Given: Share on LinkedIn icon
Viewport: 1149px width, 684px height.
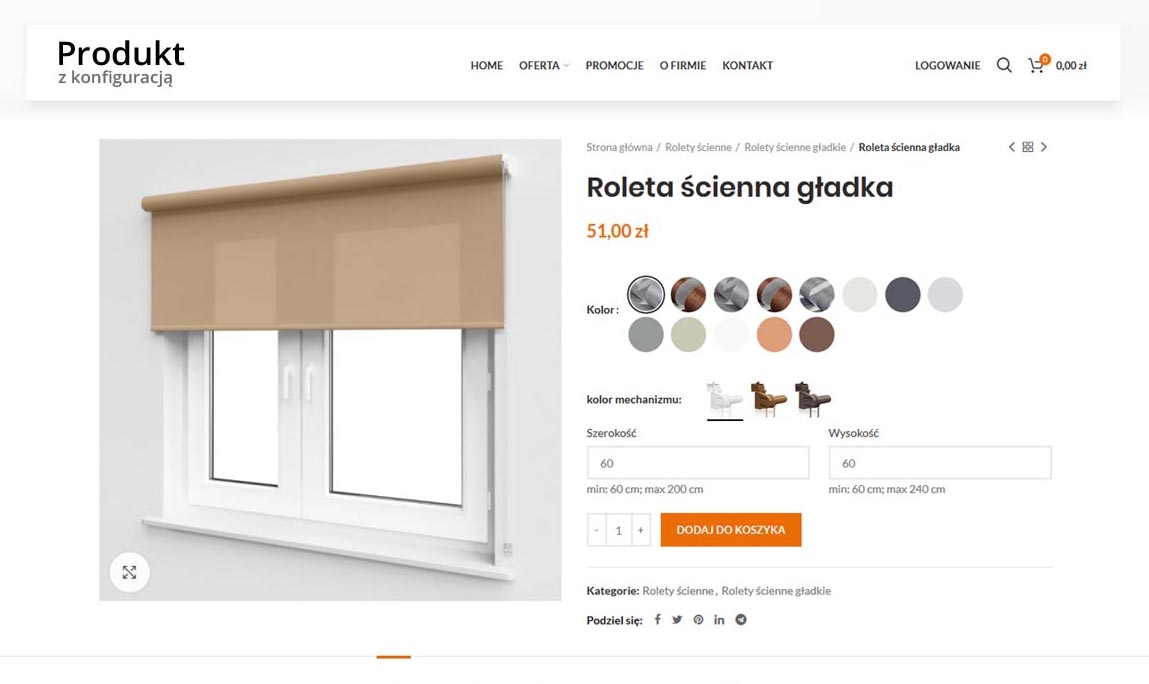Looking at the screenshot, I should click(x=719, y=619).
